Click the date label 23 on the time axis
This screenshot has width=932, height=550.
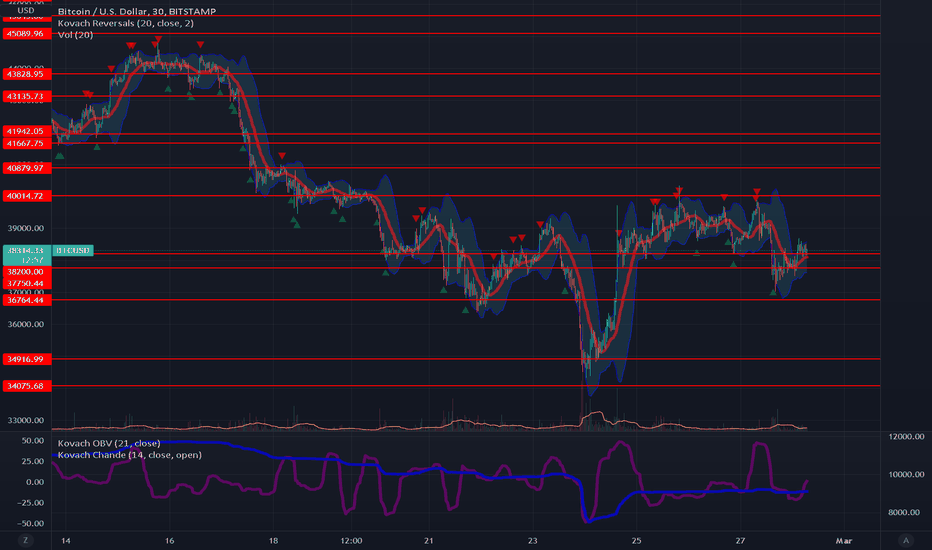click(533, 540)
